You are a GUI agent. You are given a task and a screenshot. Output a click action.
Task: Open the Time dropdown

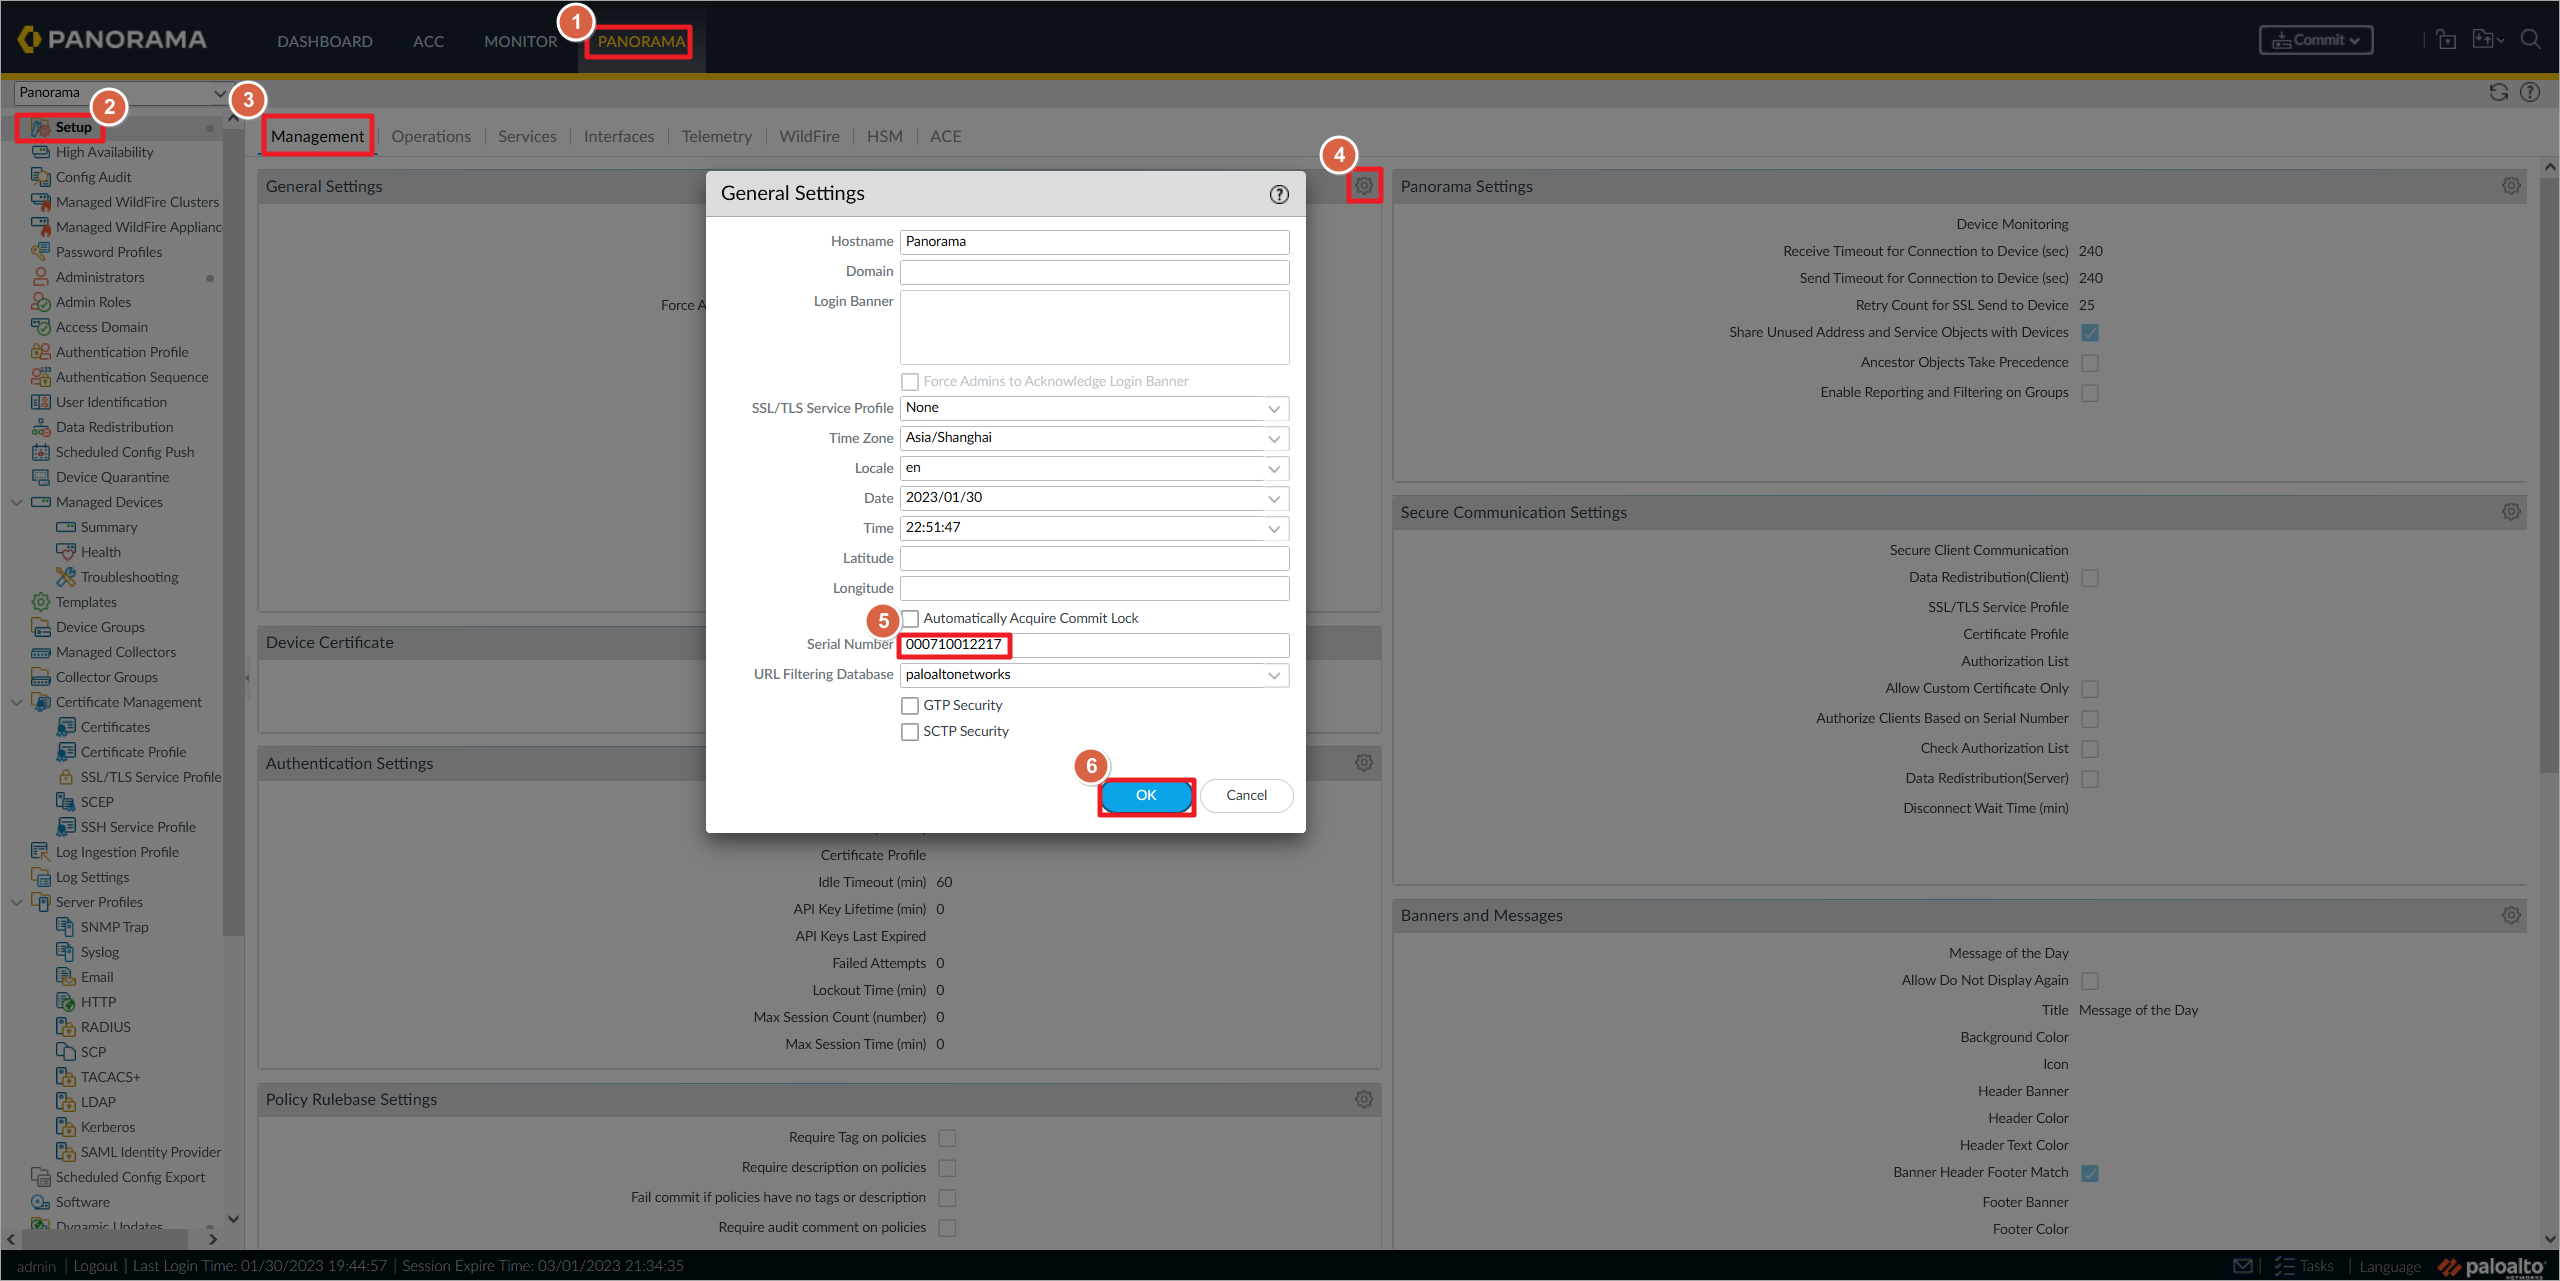(x=1274, y=528)
